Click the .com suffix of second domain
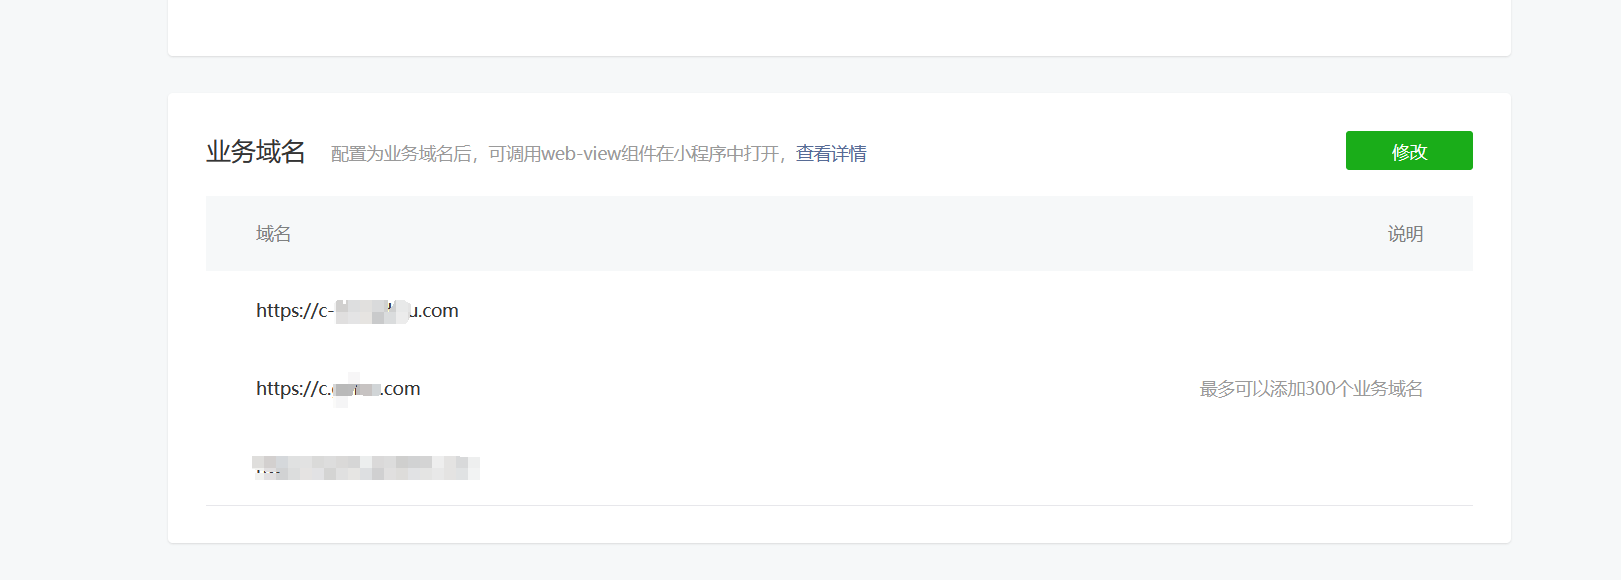This screenshot has height=580, width=1621. (401, 389)
